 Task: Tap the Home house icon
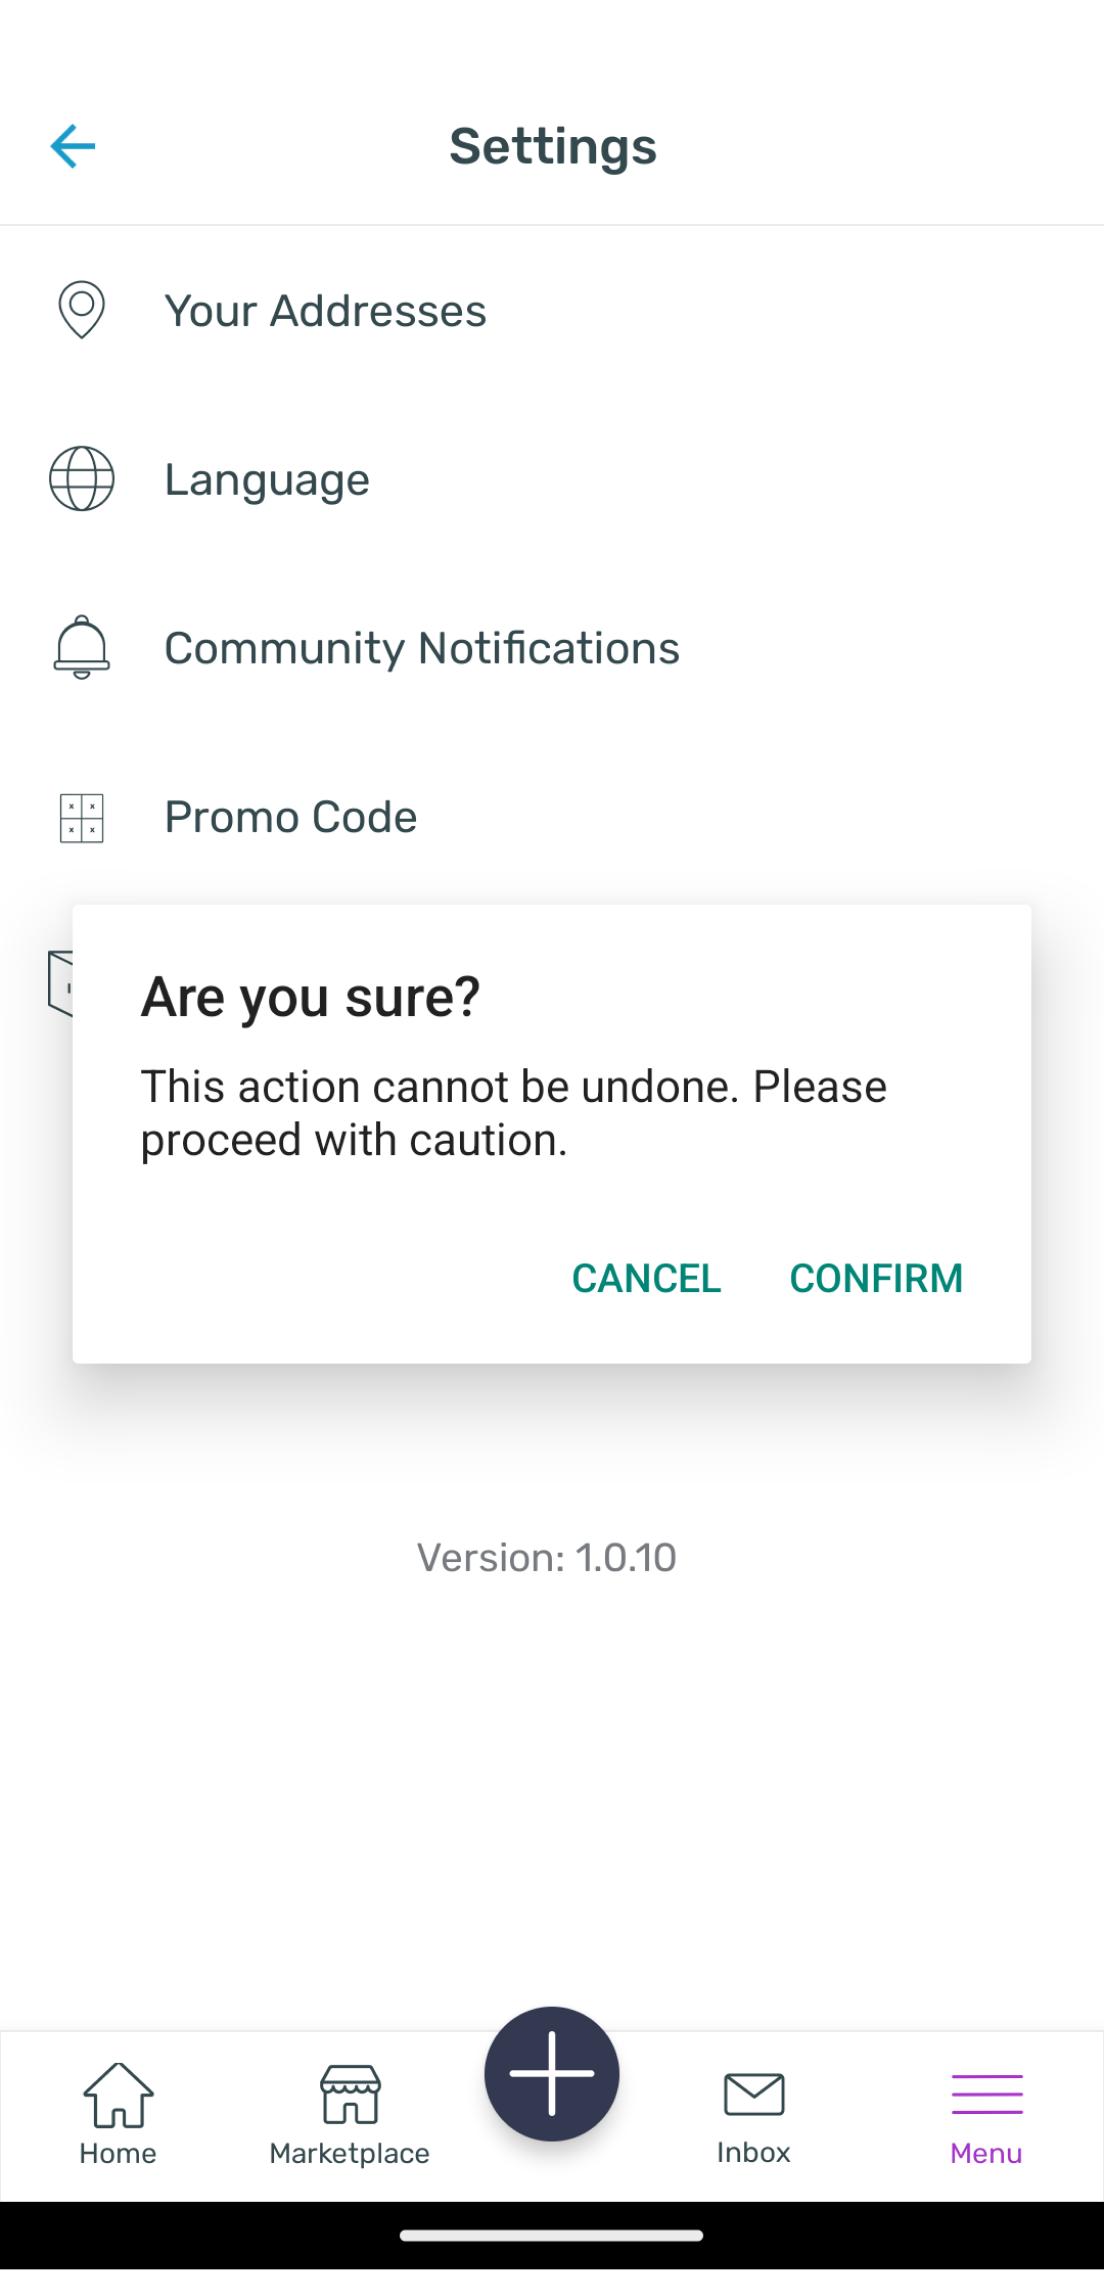click(x=118, y=2095)
